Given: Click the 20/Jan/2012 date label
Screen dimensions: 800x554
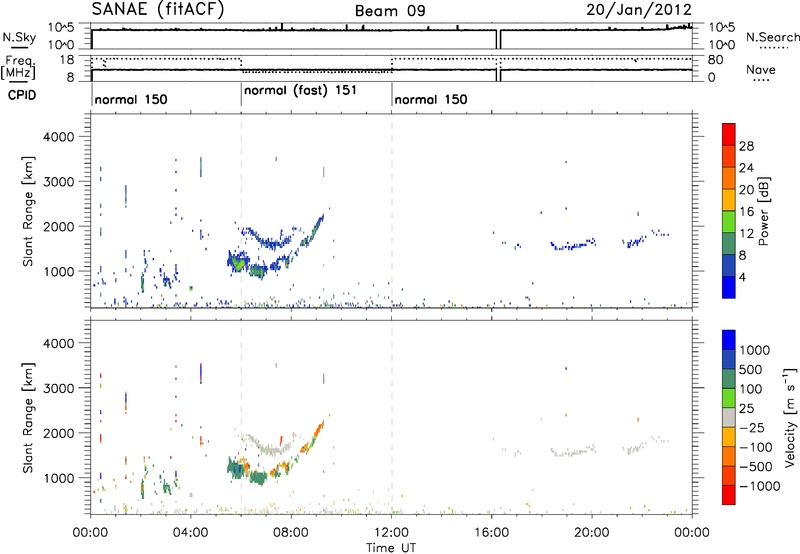Looking at the screenshot, I should tap(639, 10).
